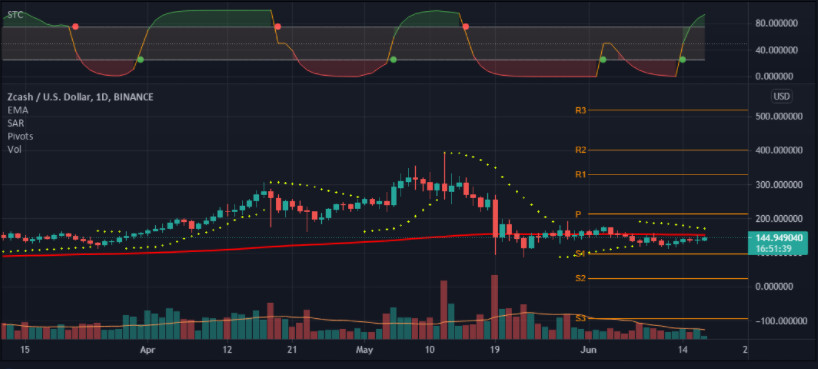Click the Apr label on time axis
This screenshot has height=369, width=818.
(149, 349)
